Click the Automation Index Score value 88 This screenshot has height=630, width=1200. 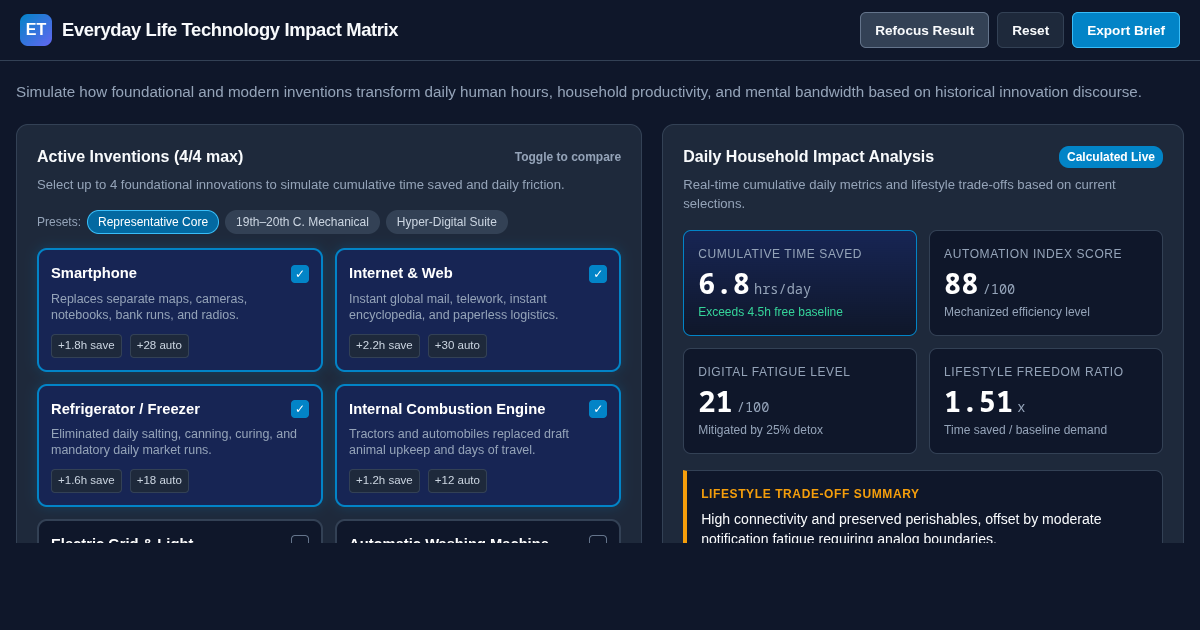coord(961,285)
